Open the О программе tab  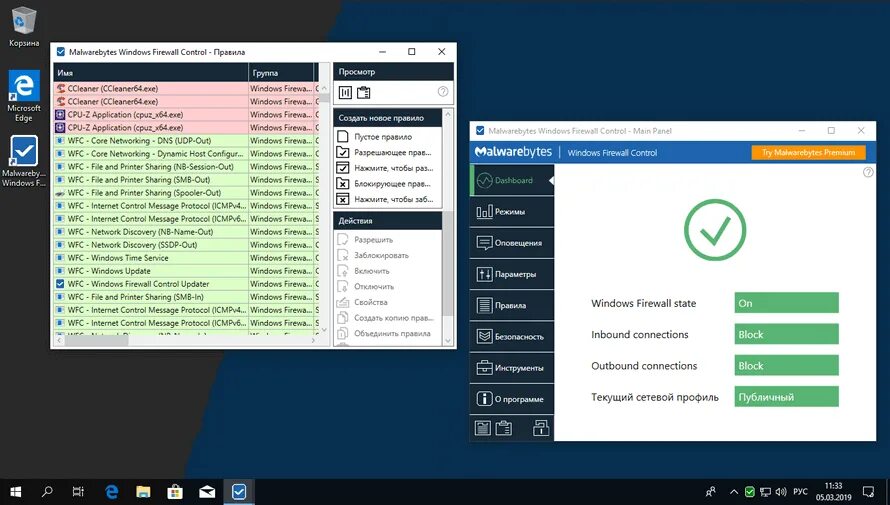click(x=512, y=399)
